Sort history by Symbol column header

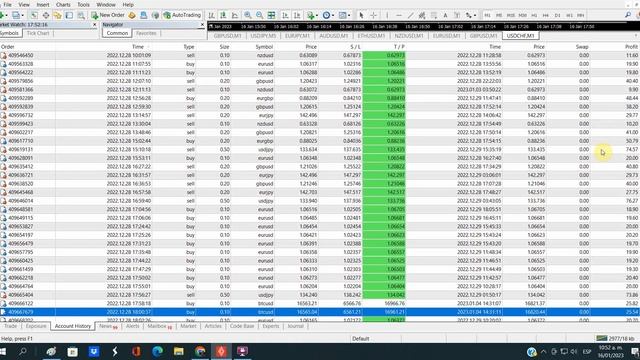tap(264, 47)
